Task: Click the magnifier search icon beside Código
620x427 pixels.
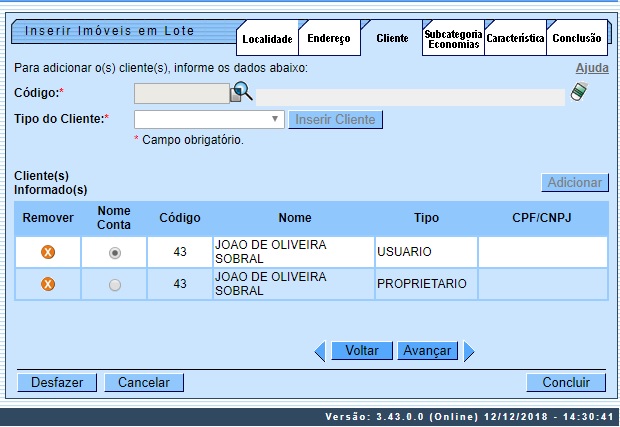Action: pos(242,93)
